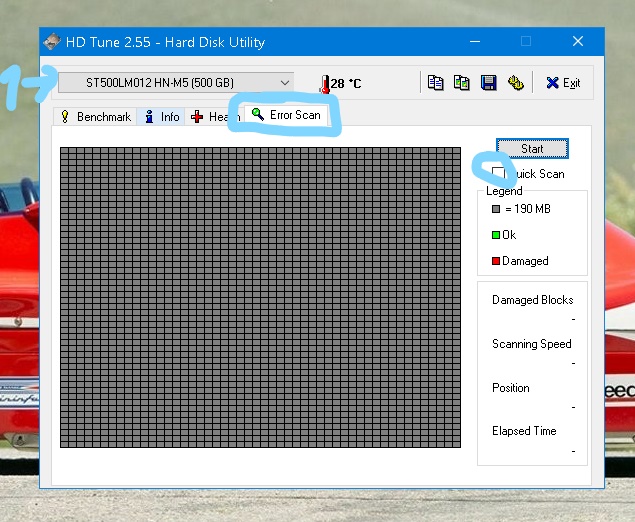Click the Exit button
The image size is (635, 522).
click(563, 83)
